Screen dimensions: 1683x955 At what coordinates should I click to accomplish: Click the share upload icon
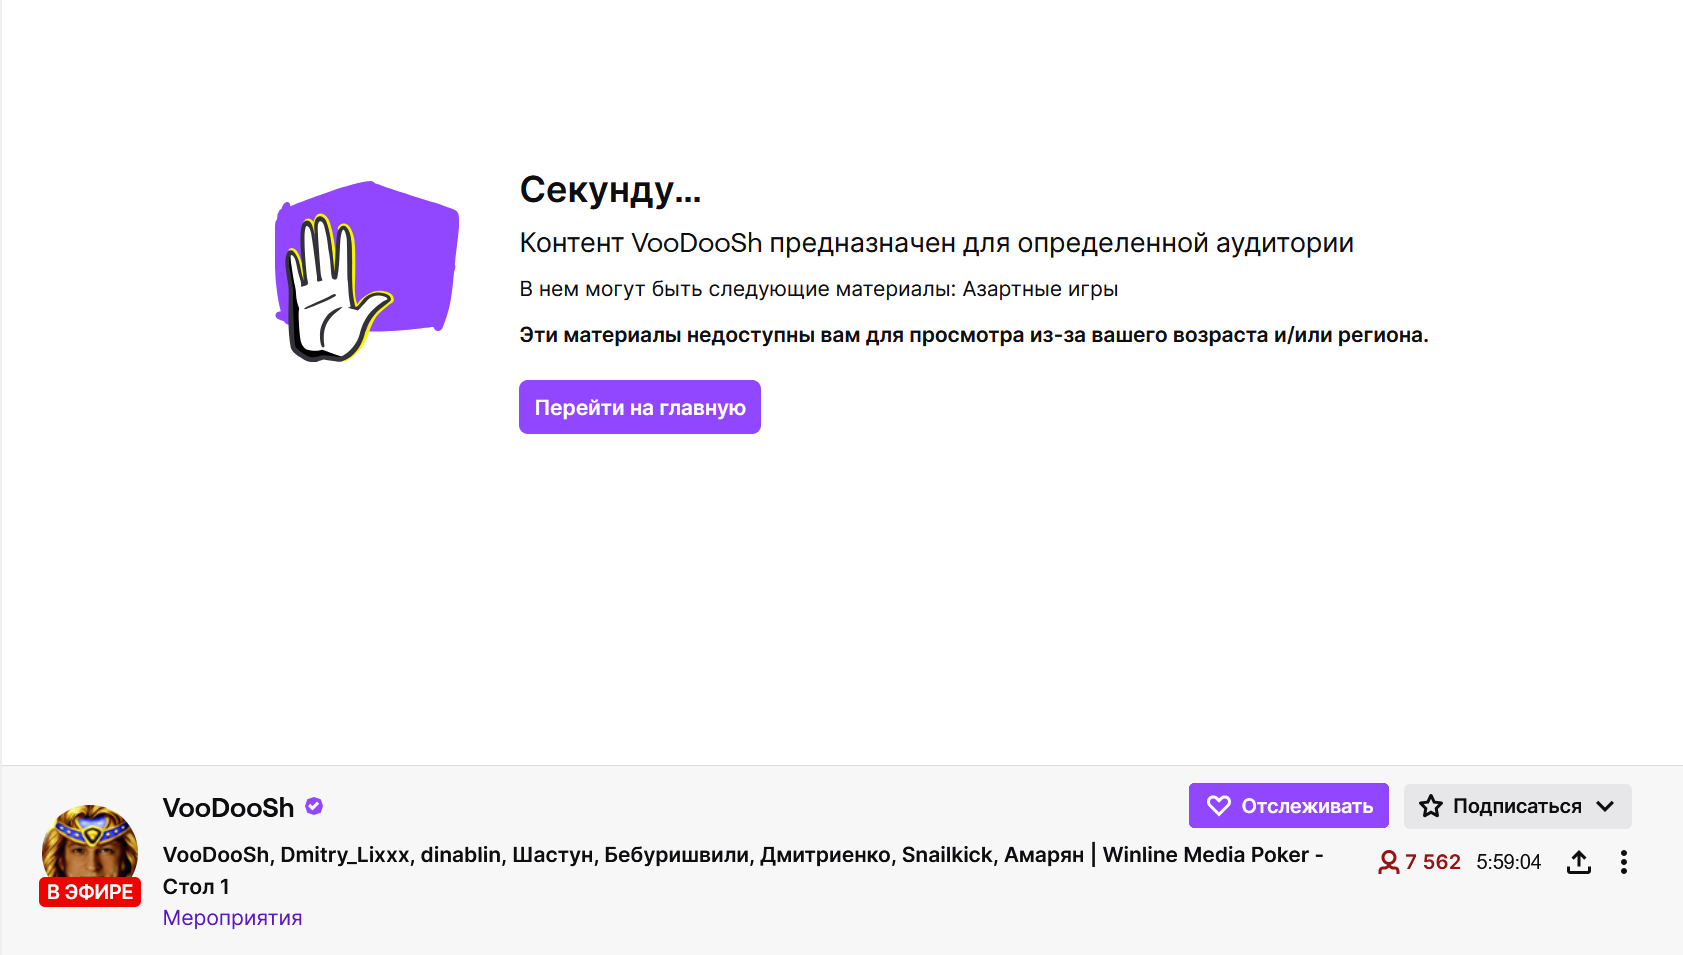1579,862
